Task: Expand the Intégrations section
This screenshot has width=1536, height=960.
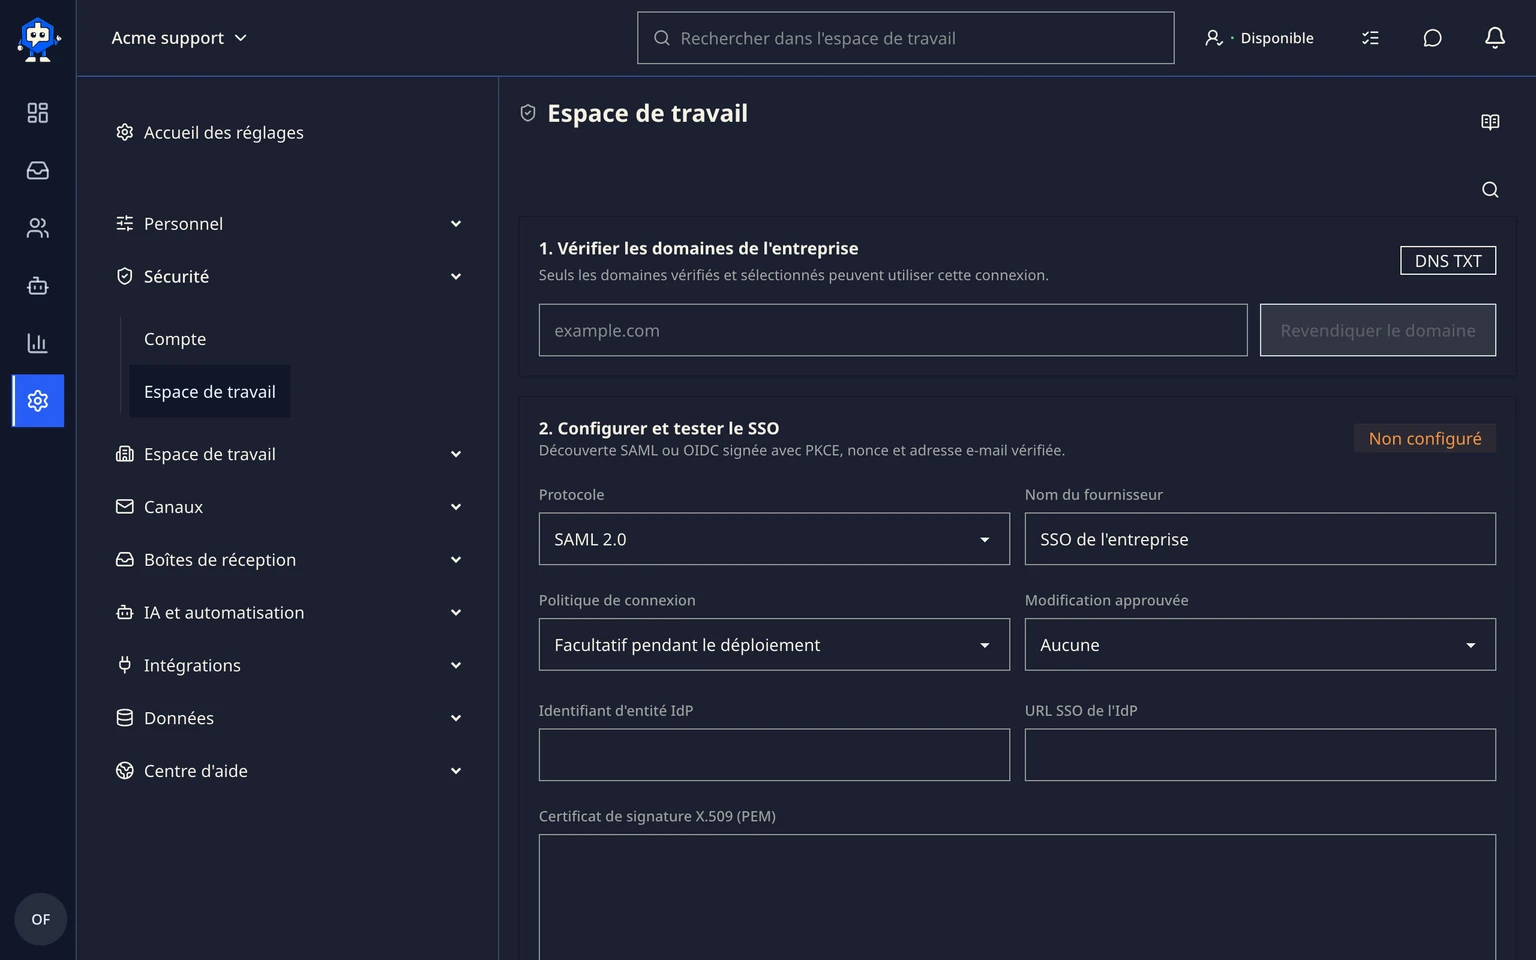Action: 289,666
